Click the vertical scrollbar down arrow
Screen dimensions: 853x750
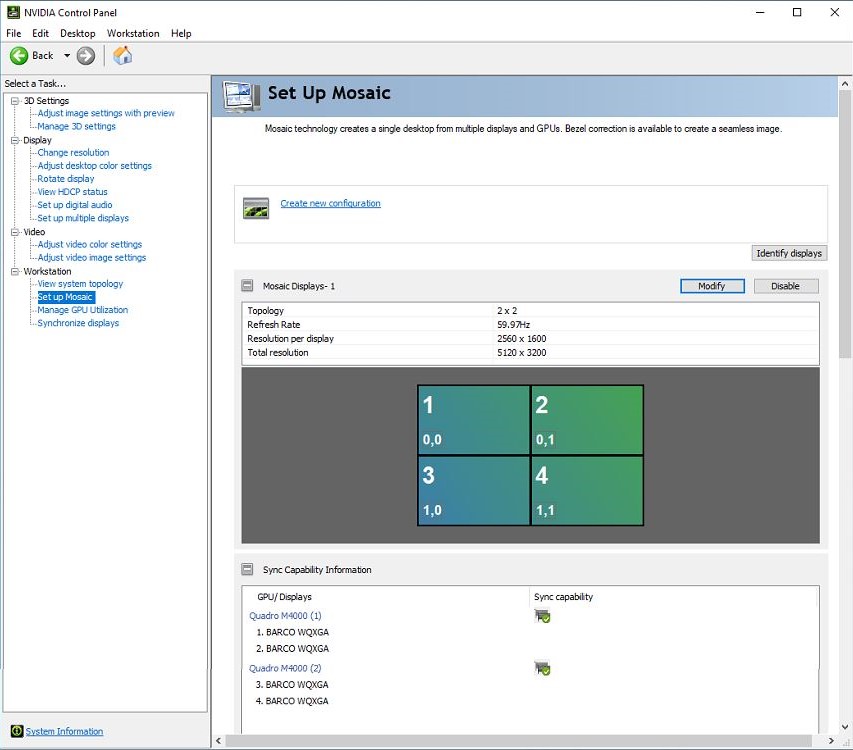tap(845, 727)
